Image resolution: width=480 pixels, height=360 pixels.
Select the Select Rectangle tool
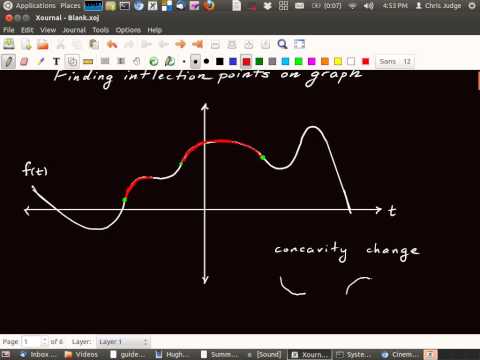[x=105, y=61]
